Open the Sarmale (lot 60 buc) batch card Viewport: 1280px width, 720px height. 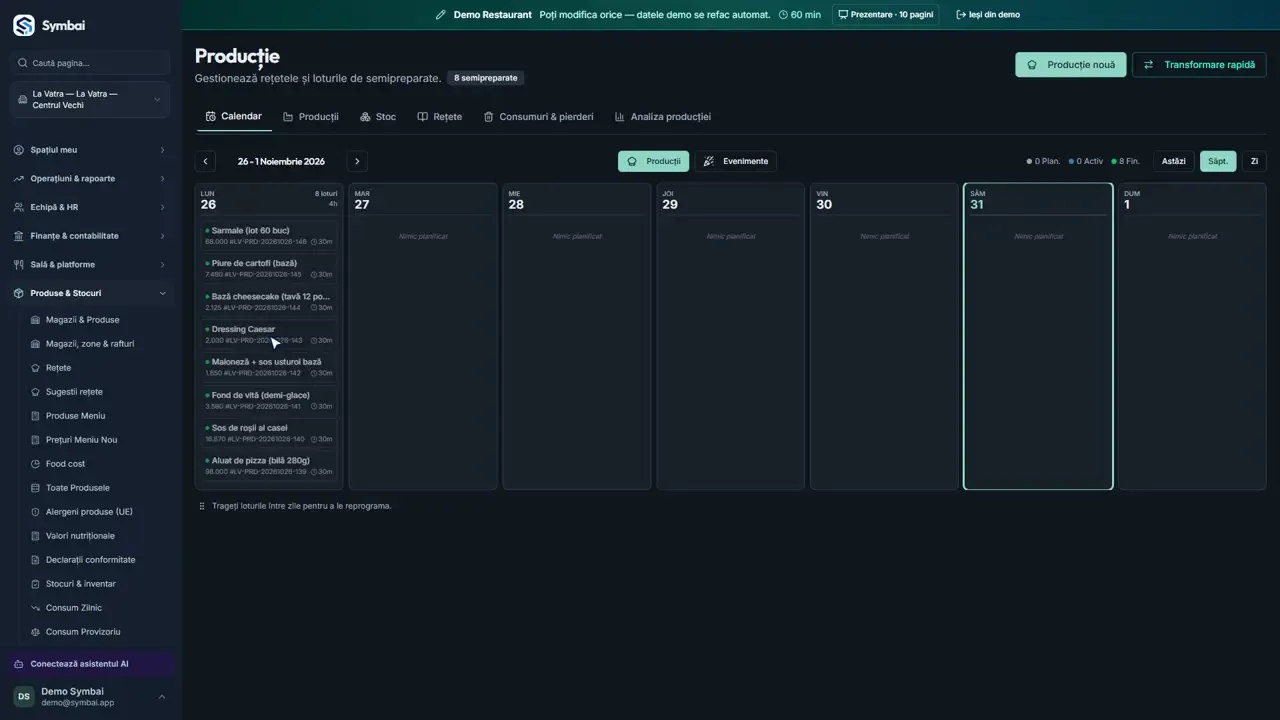click(268, 236)
